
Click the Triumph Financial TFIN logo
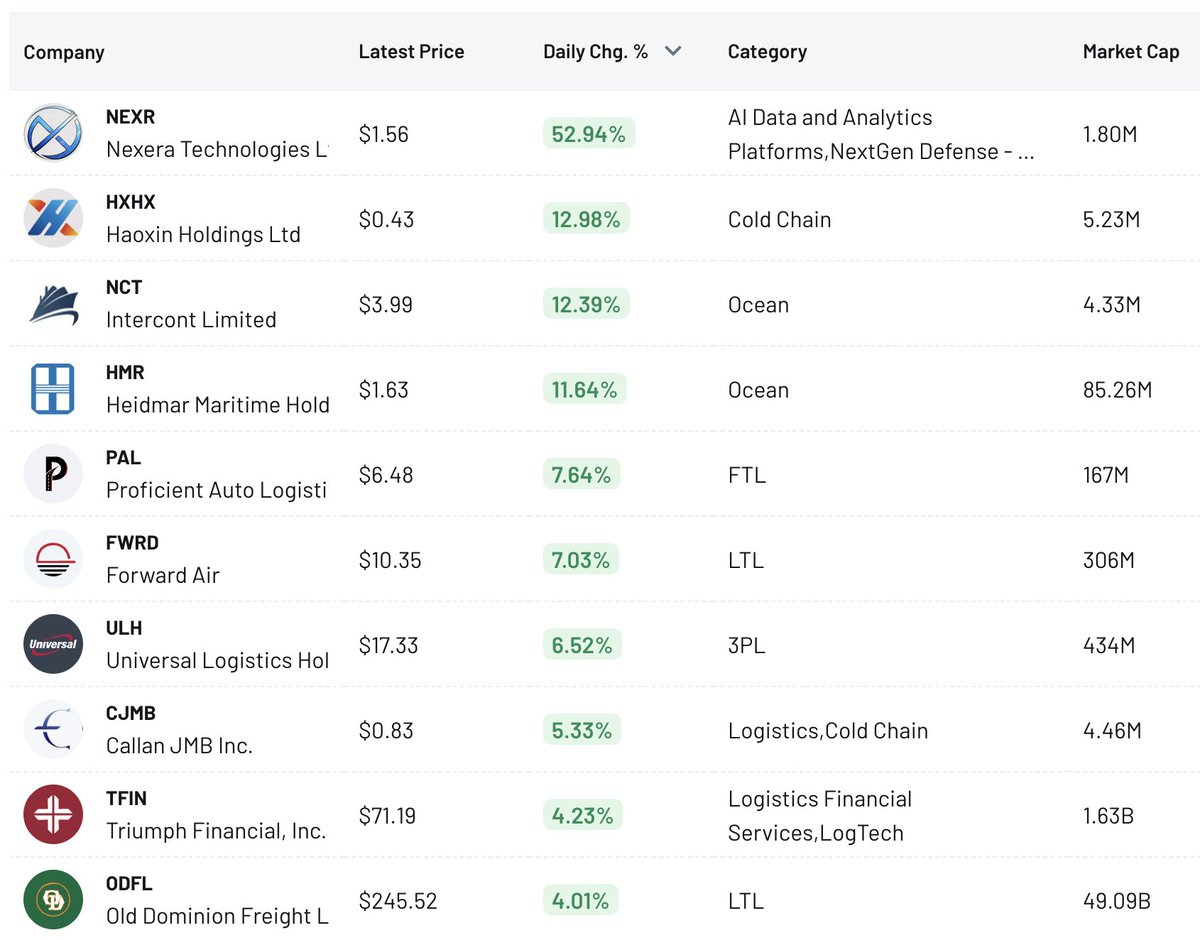click(x=53, y=815)
